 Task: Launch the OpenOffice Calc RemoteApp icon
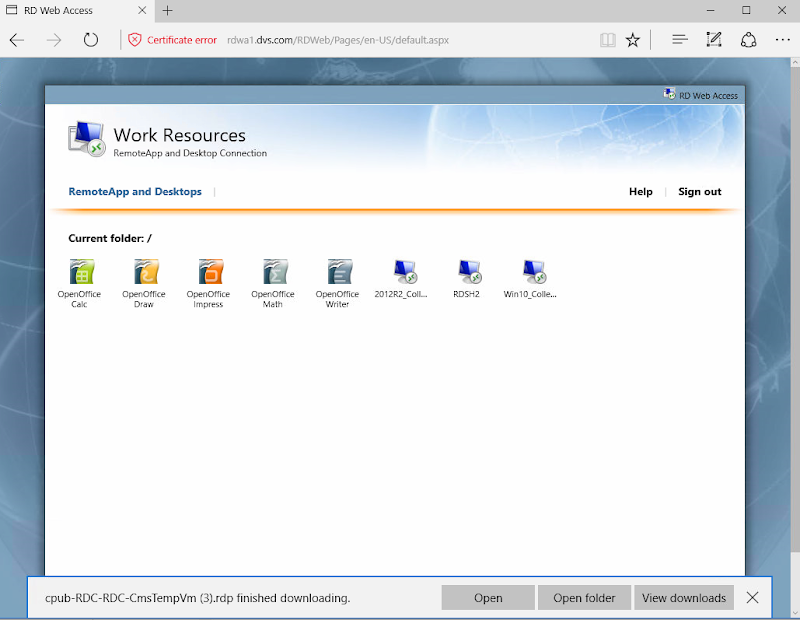click(82, 271)
